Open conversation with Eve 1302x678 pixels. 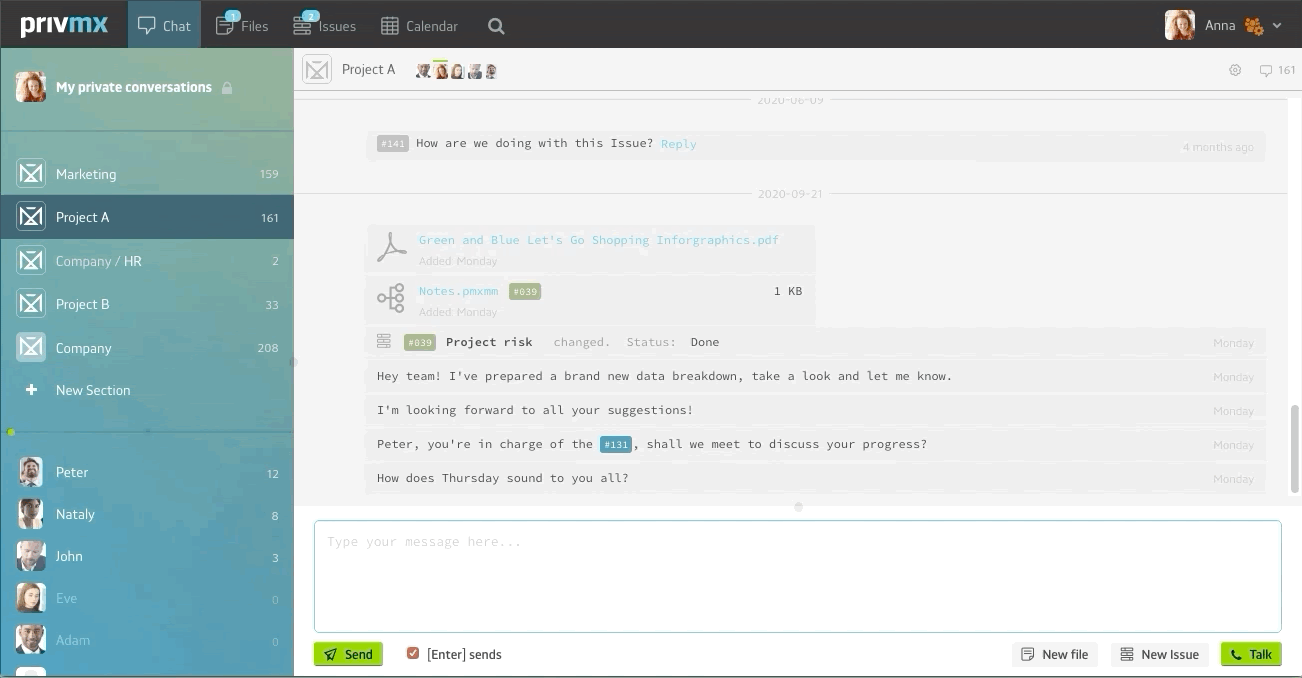click(147, 598)
